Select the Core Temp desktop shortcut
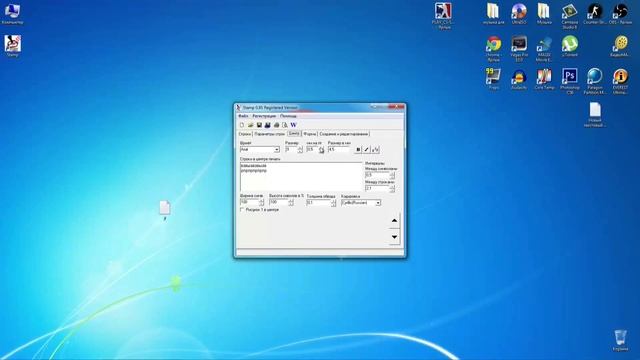The image size is (640, 360). coord(544,78)
